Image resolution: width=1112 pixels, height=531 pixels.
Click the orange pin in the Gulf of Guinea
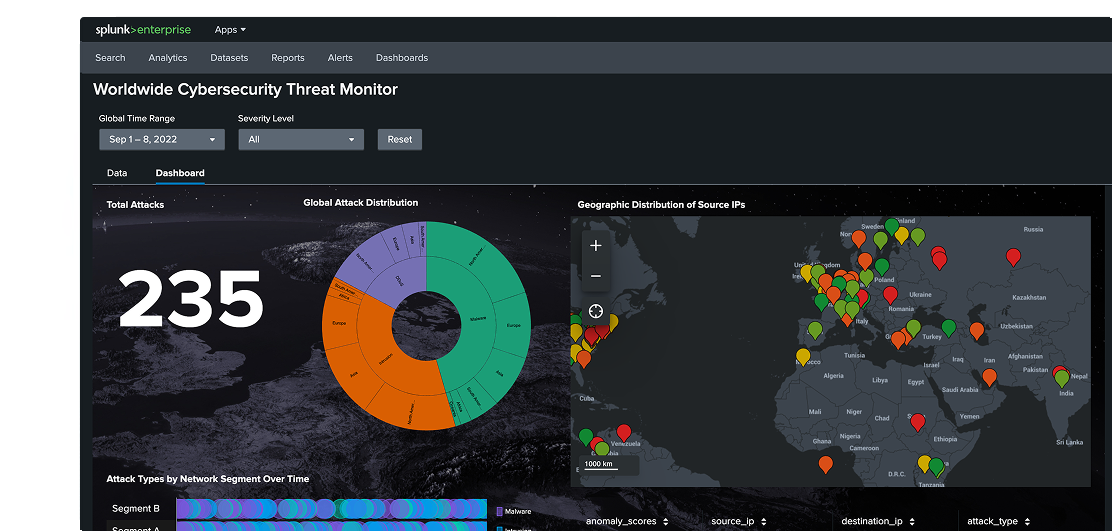[x=825, y=464]
